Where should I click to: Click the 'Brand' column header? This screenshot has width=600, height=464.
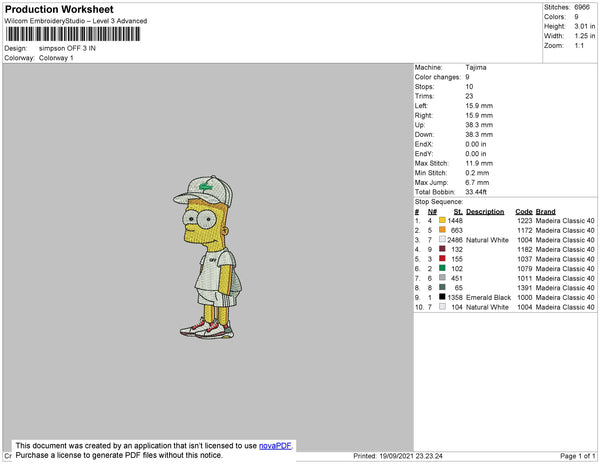coord(546,212)
